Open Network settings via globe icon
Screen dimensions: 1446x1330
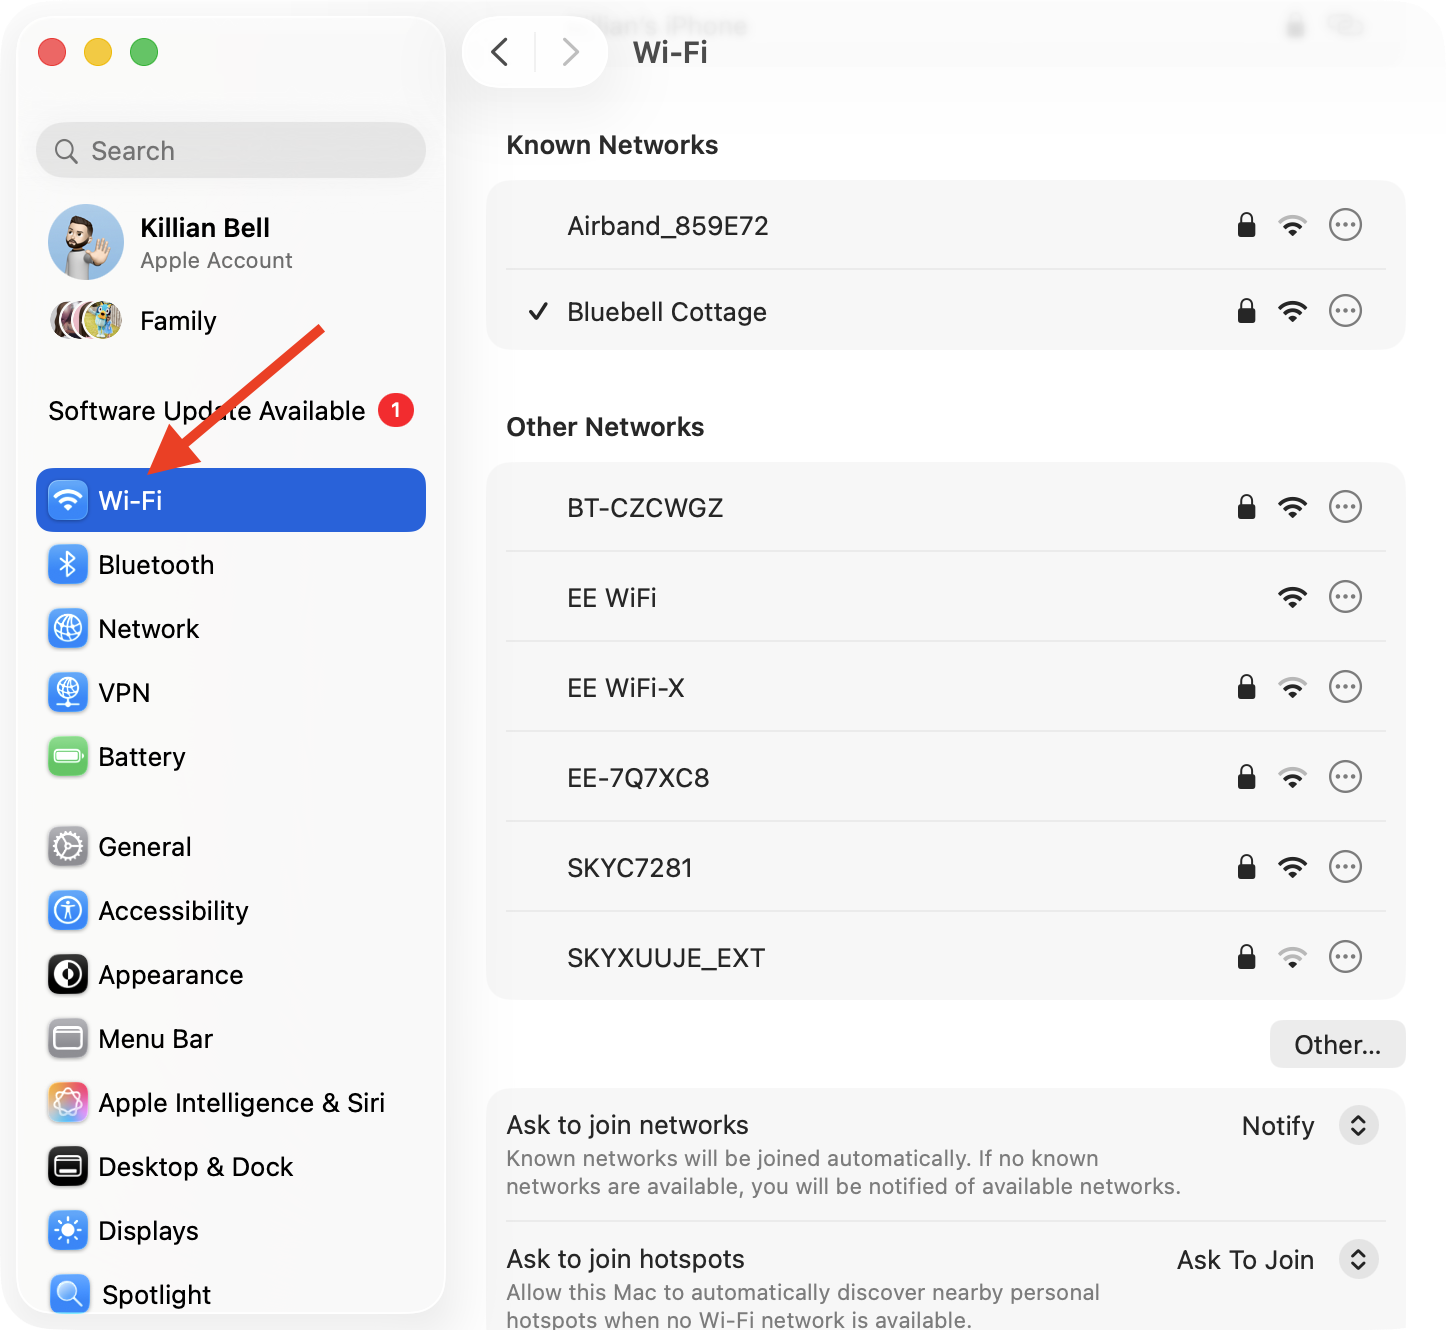[67, 628]
